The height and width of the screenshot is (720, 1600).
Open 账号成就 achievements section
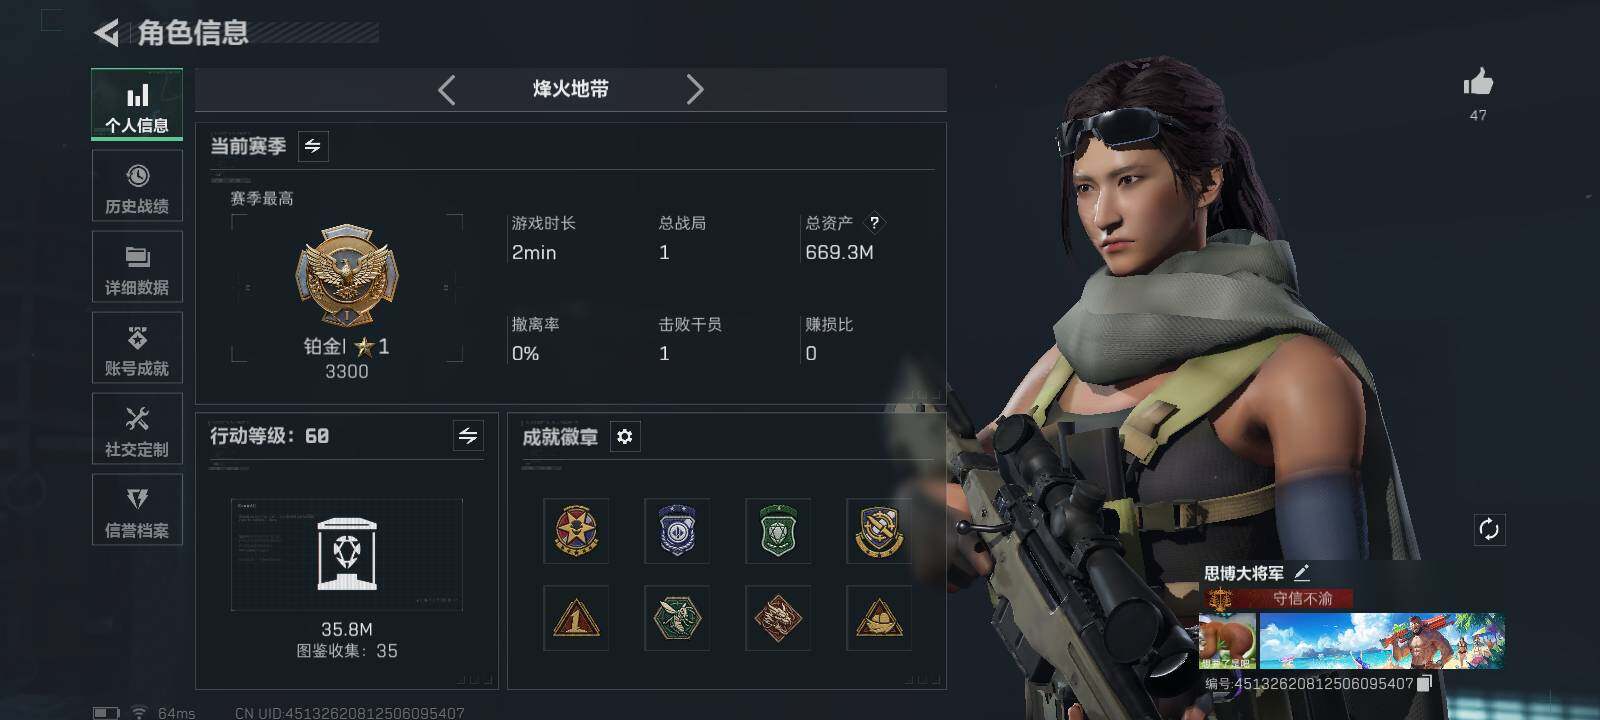(x=137, y=347)
